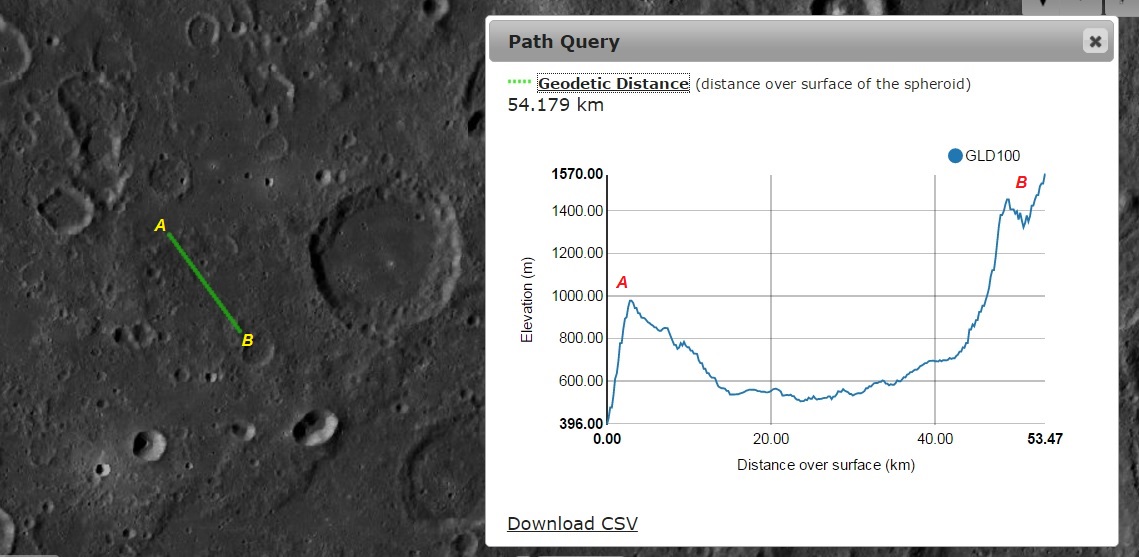Screen dimensions: 1139x557
Task: Toggle the GLD100 legend blue dot
Action: 954,156
